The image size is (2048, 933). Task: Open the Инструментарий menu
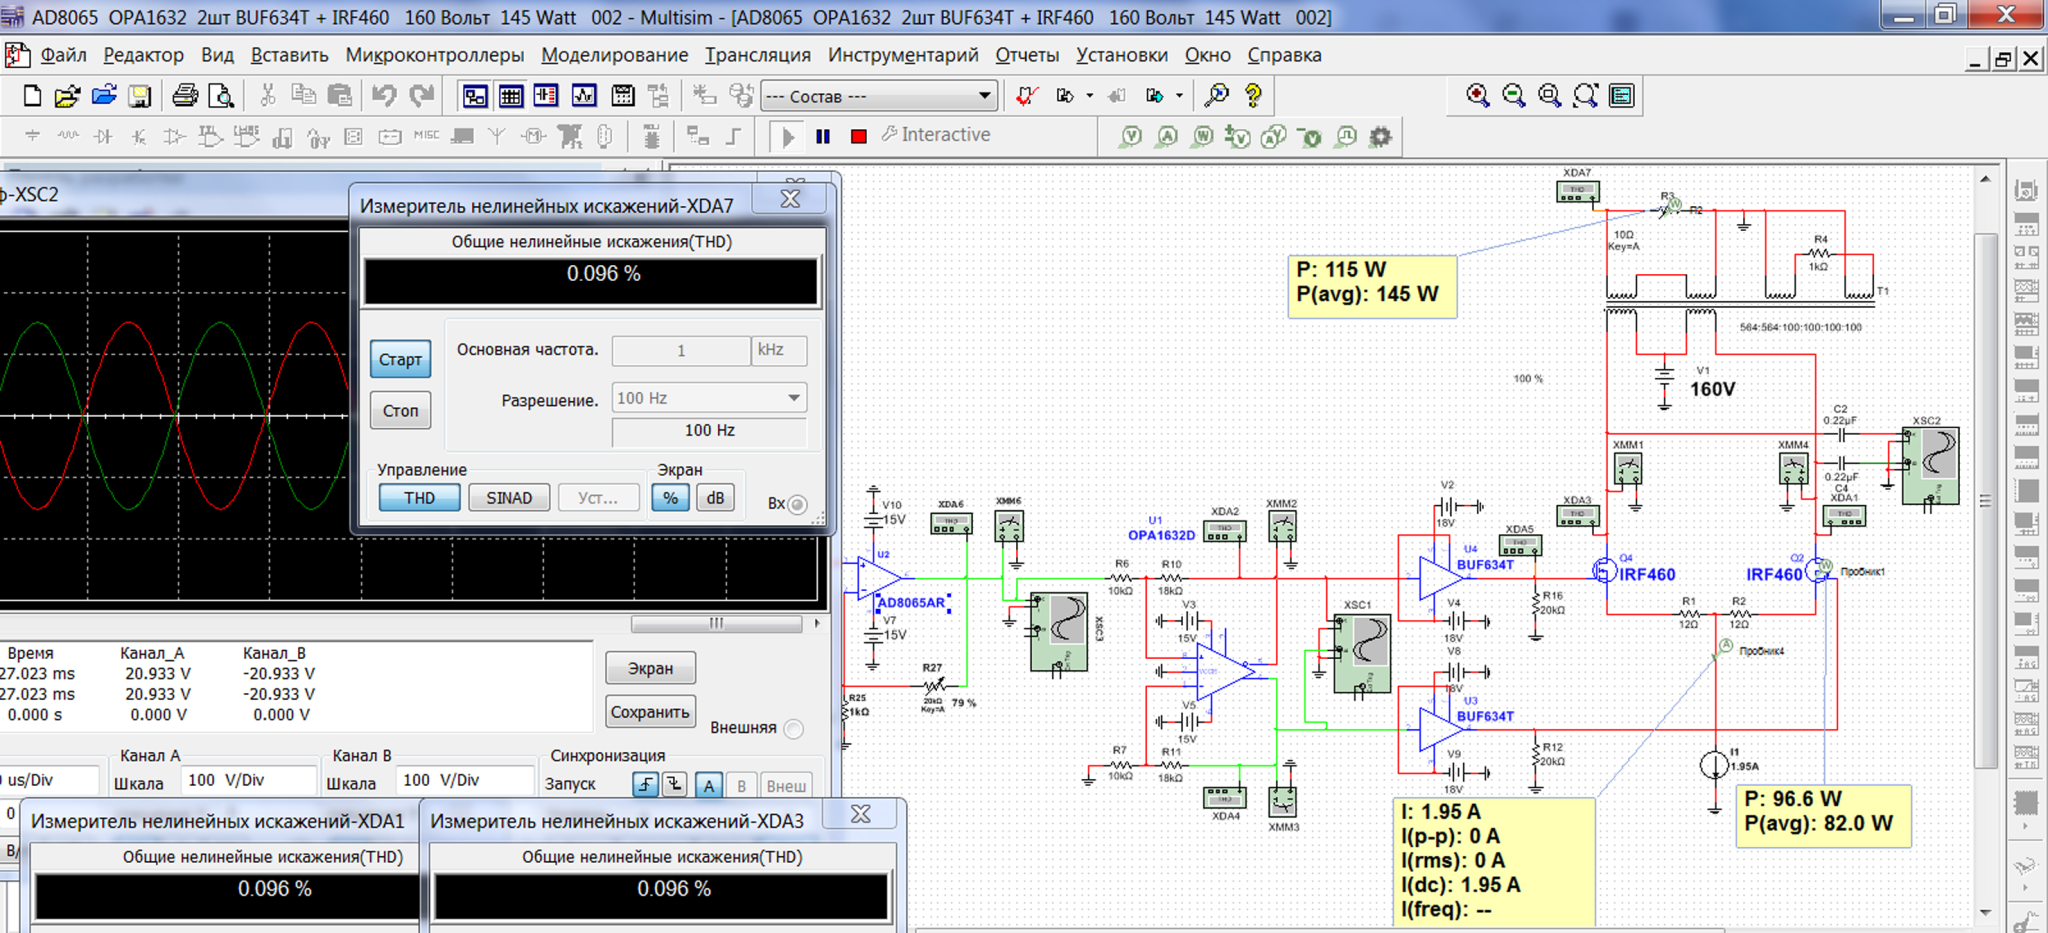[903, 56]
